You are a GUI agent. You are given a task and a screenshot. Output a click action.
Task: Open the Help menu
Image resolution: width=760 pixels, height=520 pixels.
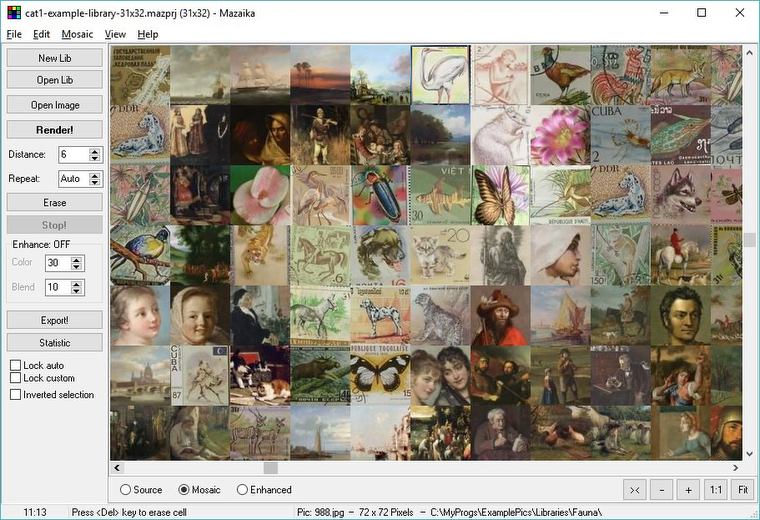pyautogui.click(x=148, y=34)
